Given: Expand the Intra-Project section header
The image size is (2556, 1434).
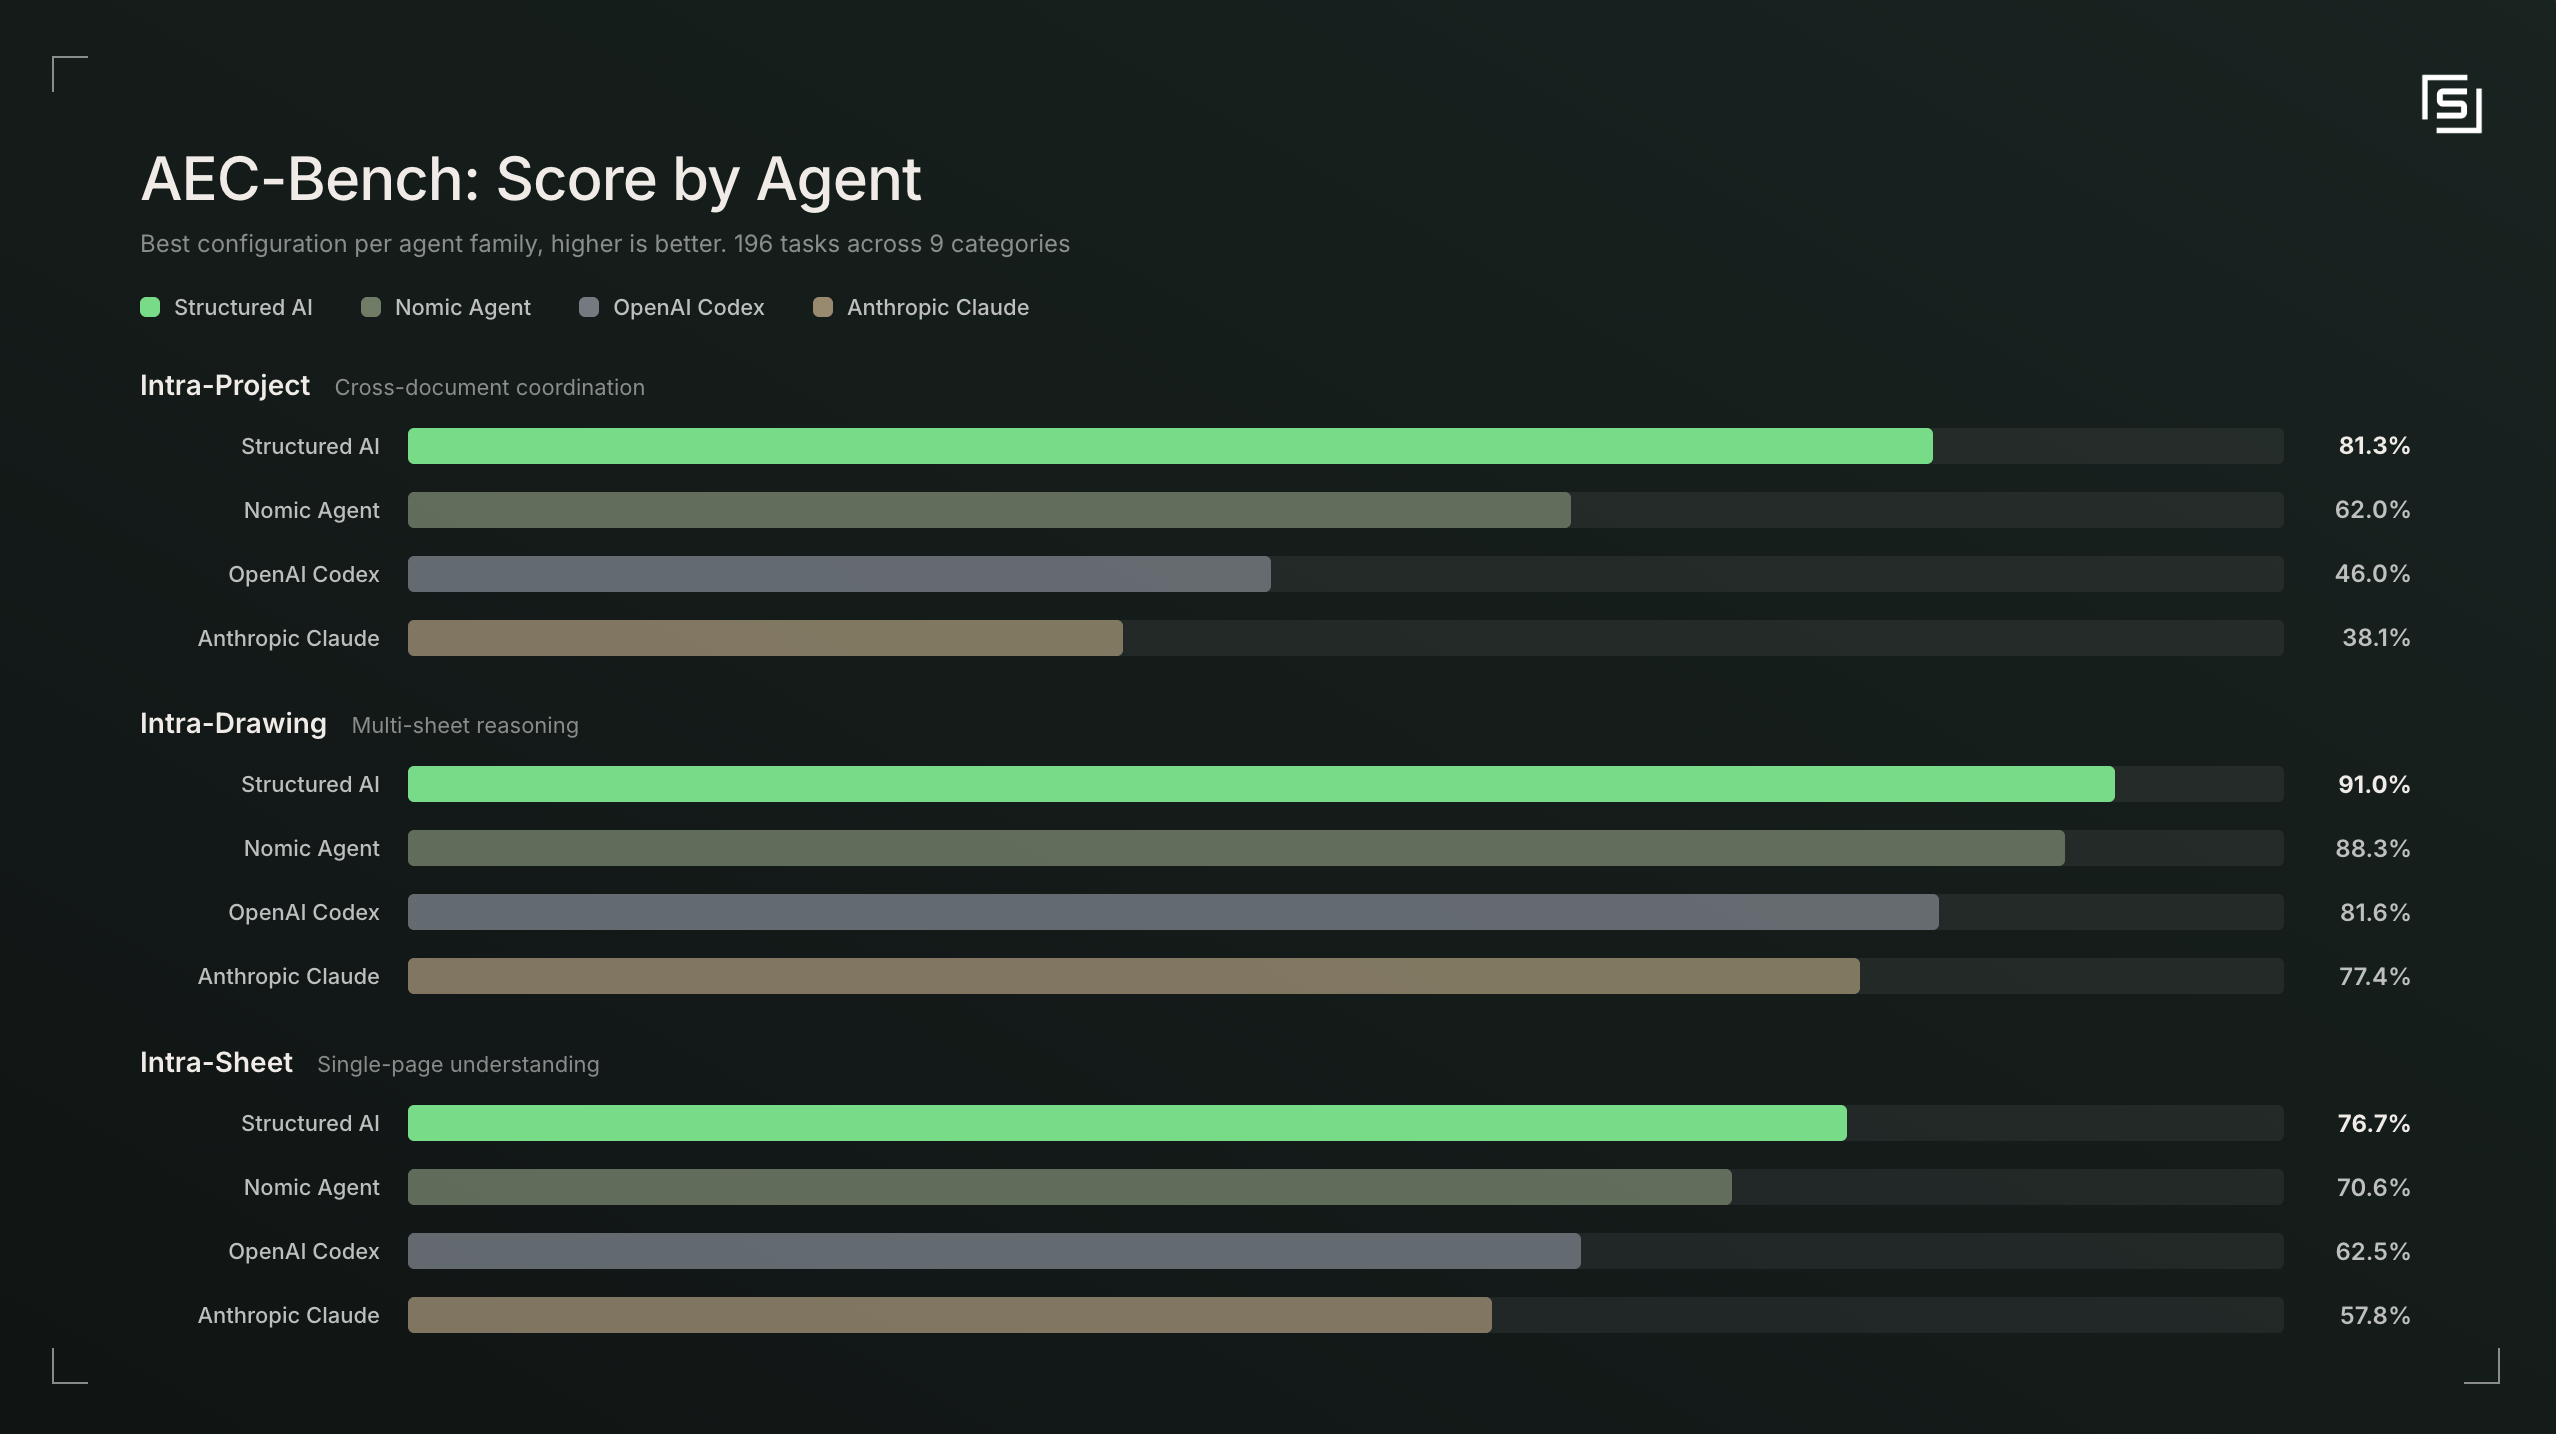Looking at the screenshot, I should pos(224,385).
